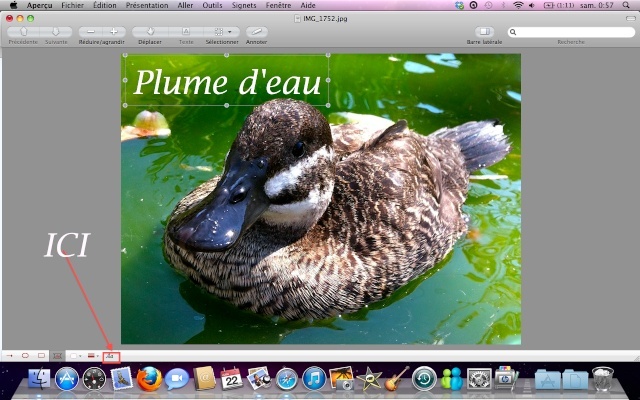Open HP printer utility in Dock

507,378
